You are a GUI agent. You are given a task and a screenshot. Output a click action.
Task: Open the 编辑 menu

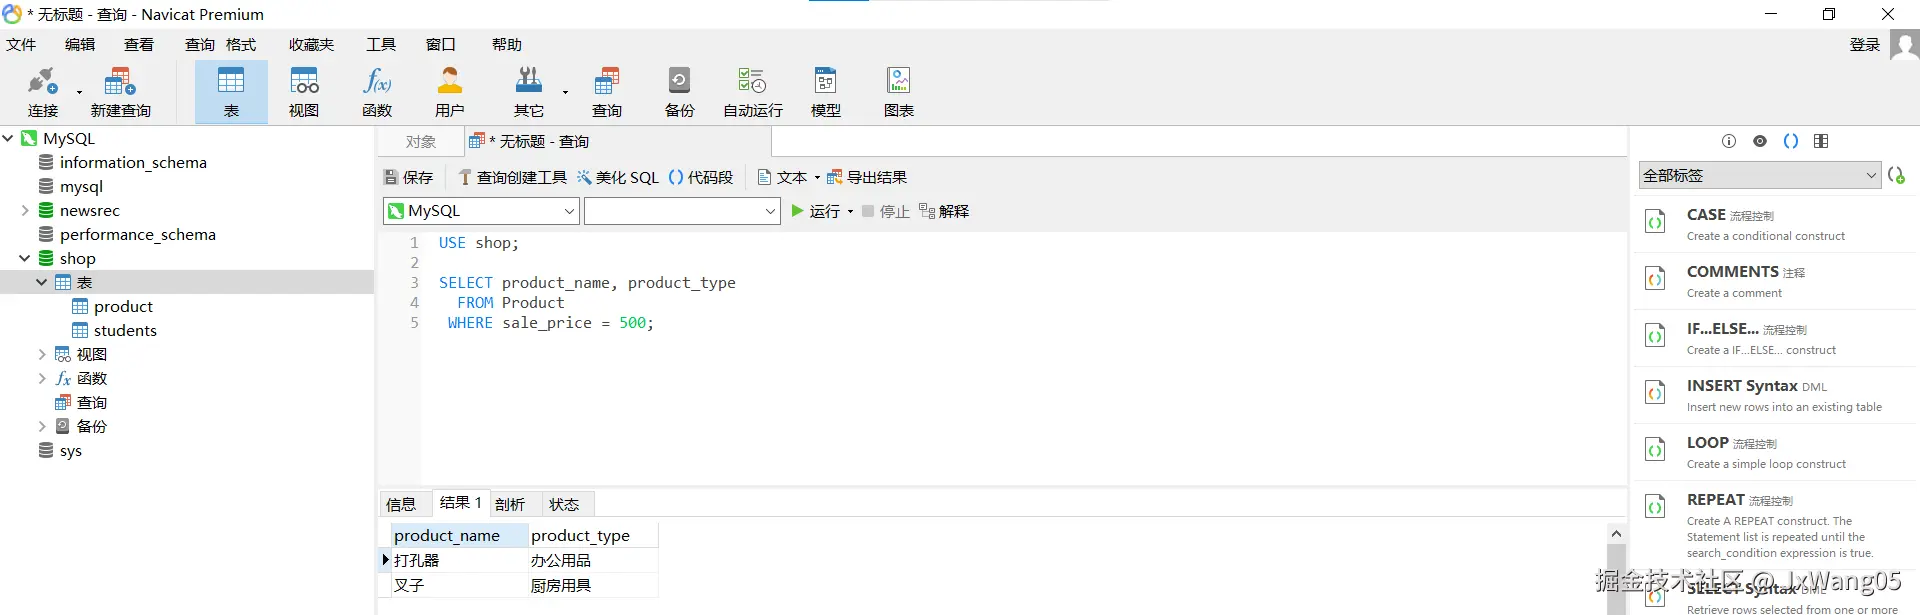tap(80, 45)
